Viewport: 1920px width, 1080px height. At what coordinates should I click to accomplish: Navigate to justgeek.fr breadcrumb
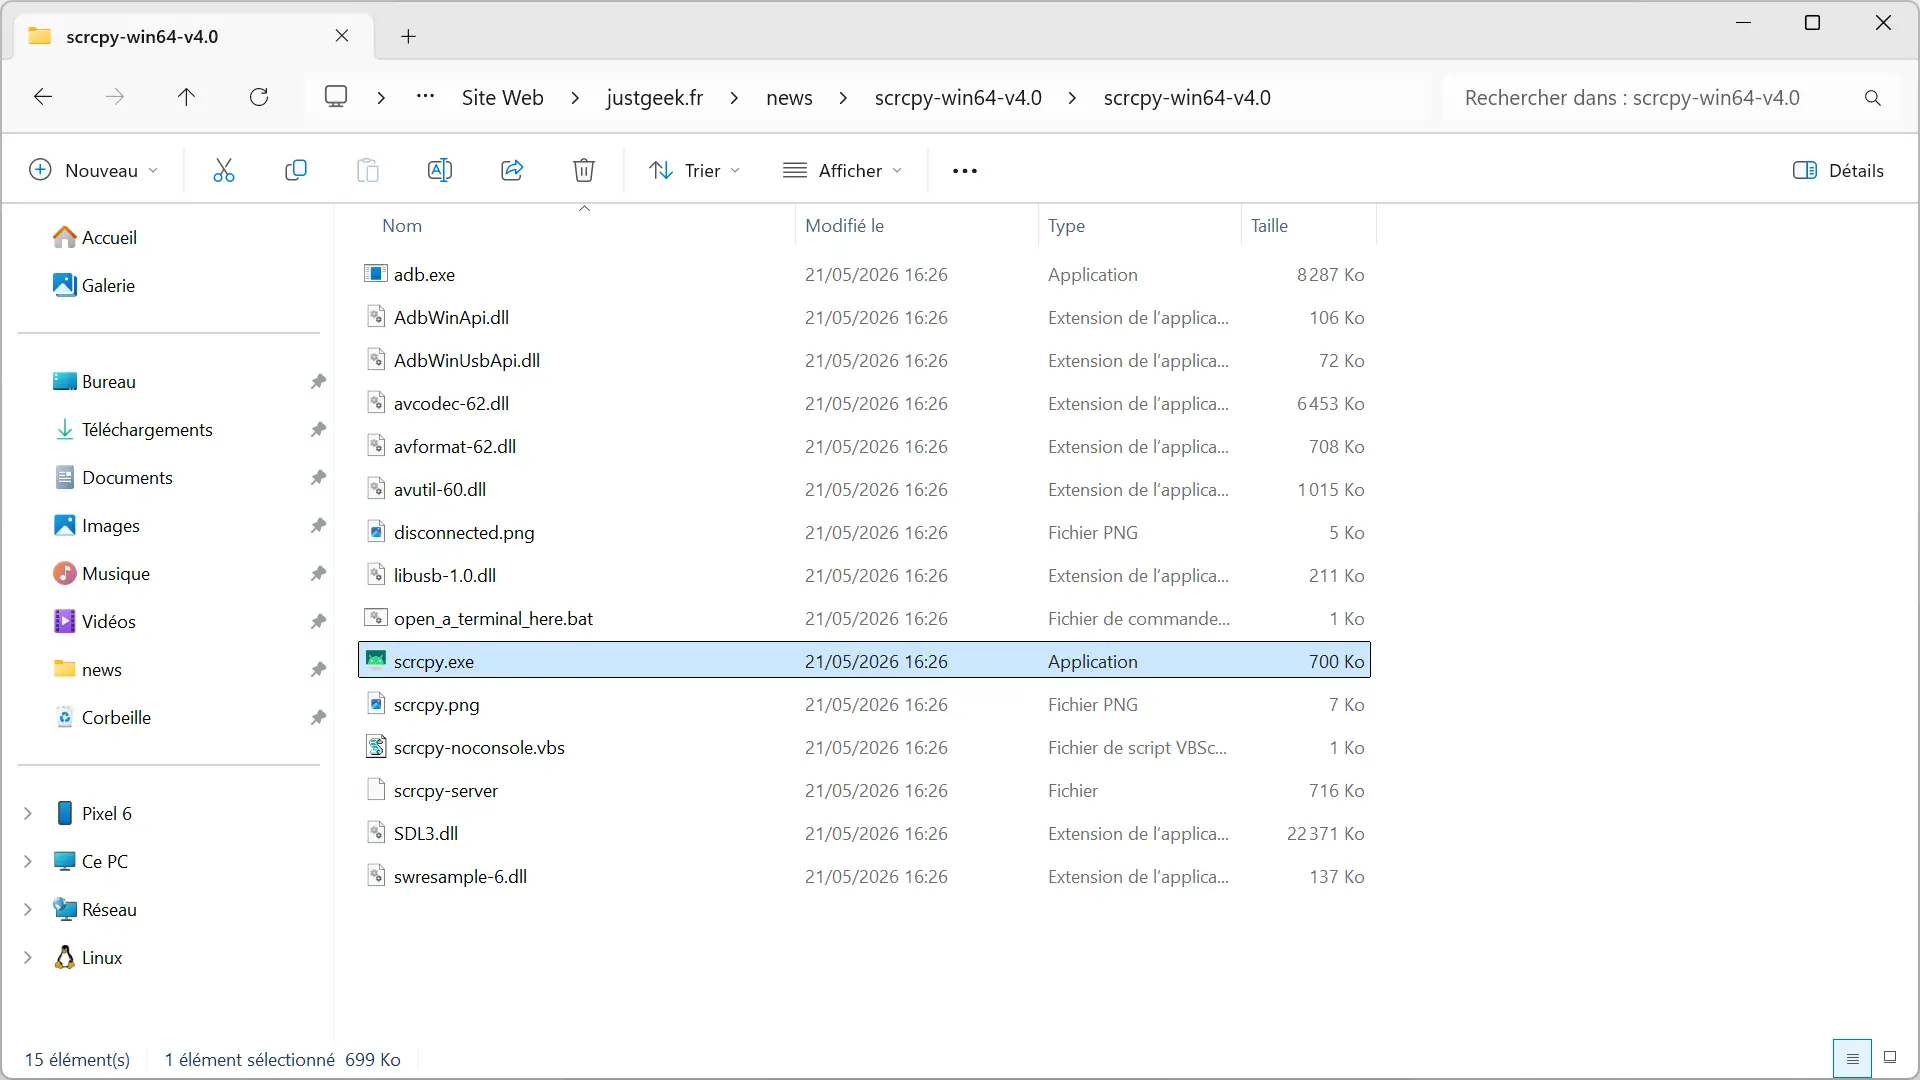[655, 98]
